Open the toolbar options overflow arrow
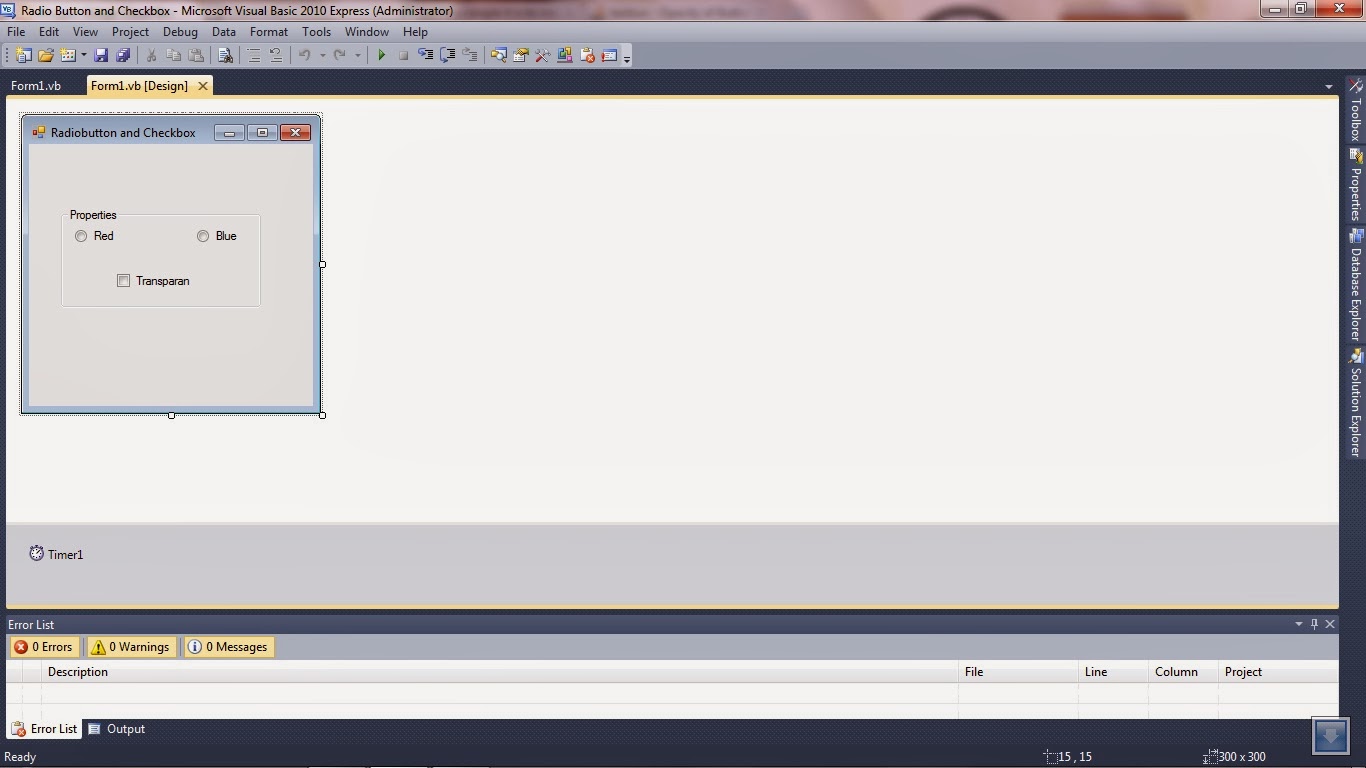The height and width of the screenshot is (768, 1366). tap(627, 57)
